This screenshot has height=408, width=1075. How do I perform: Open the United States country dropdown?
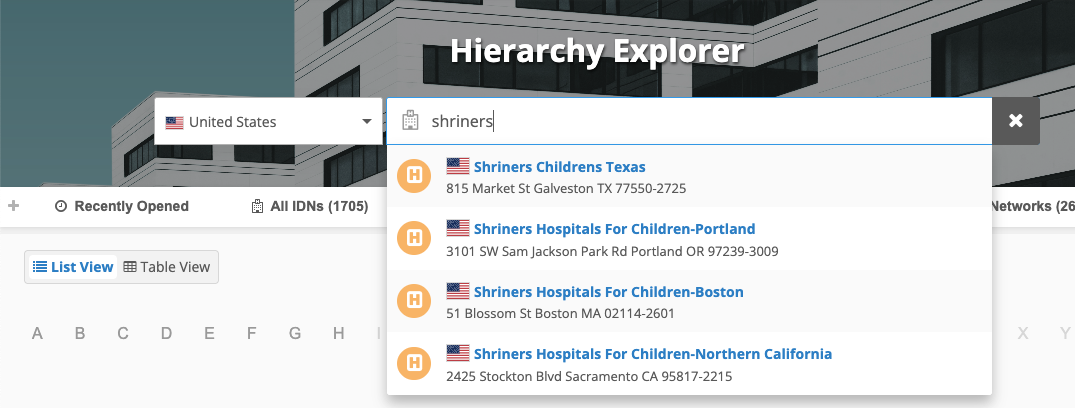pyautogui.click(x=268, y=121)
